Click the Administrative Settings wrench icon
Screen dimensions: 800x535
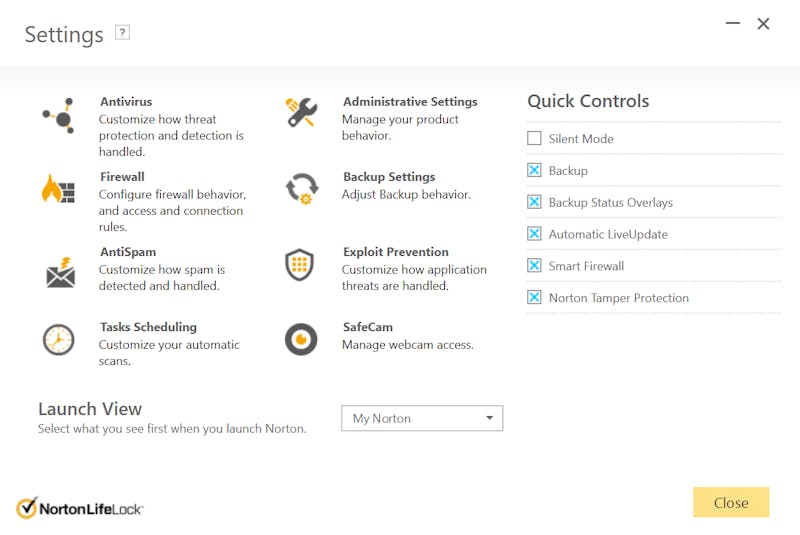point(302,112)
